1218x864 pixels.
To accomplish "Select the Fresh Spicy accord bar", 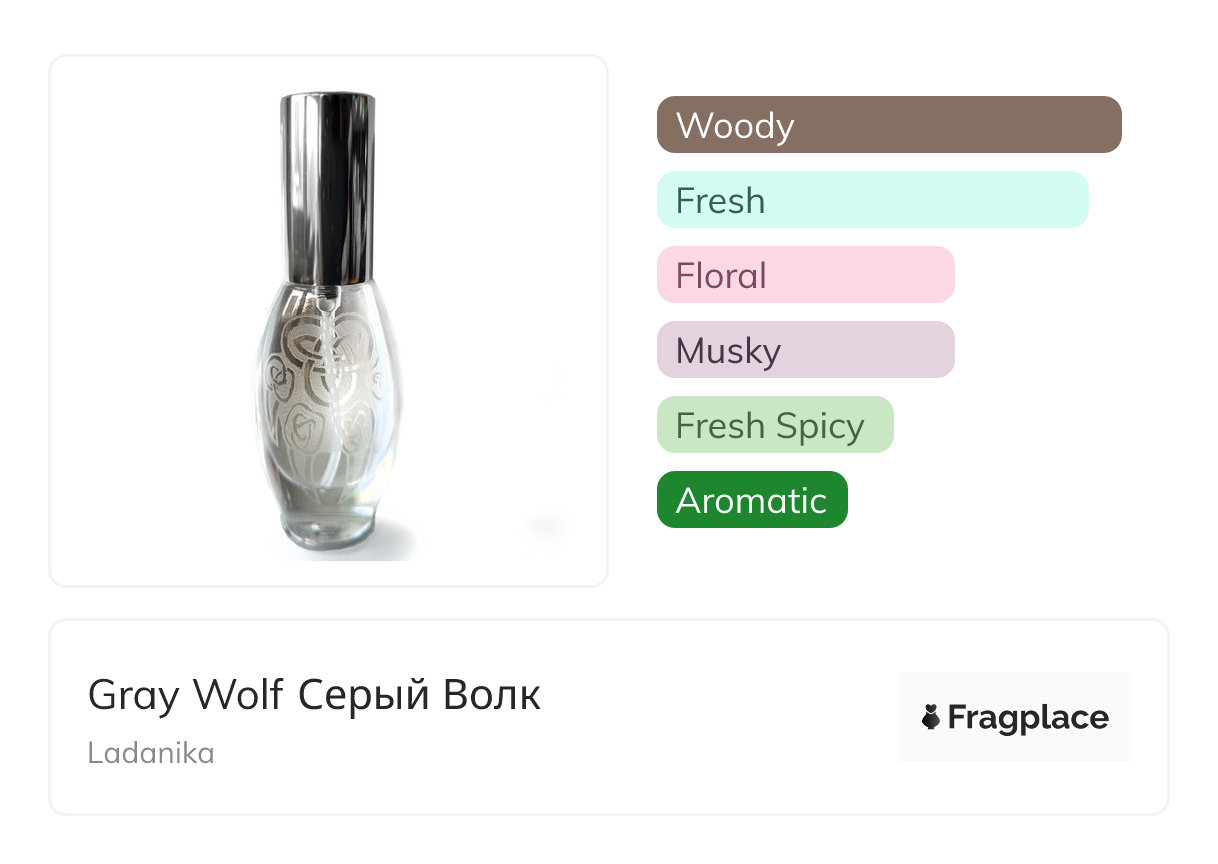I will (775, 425).
